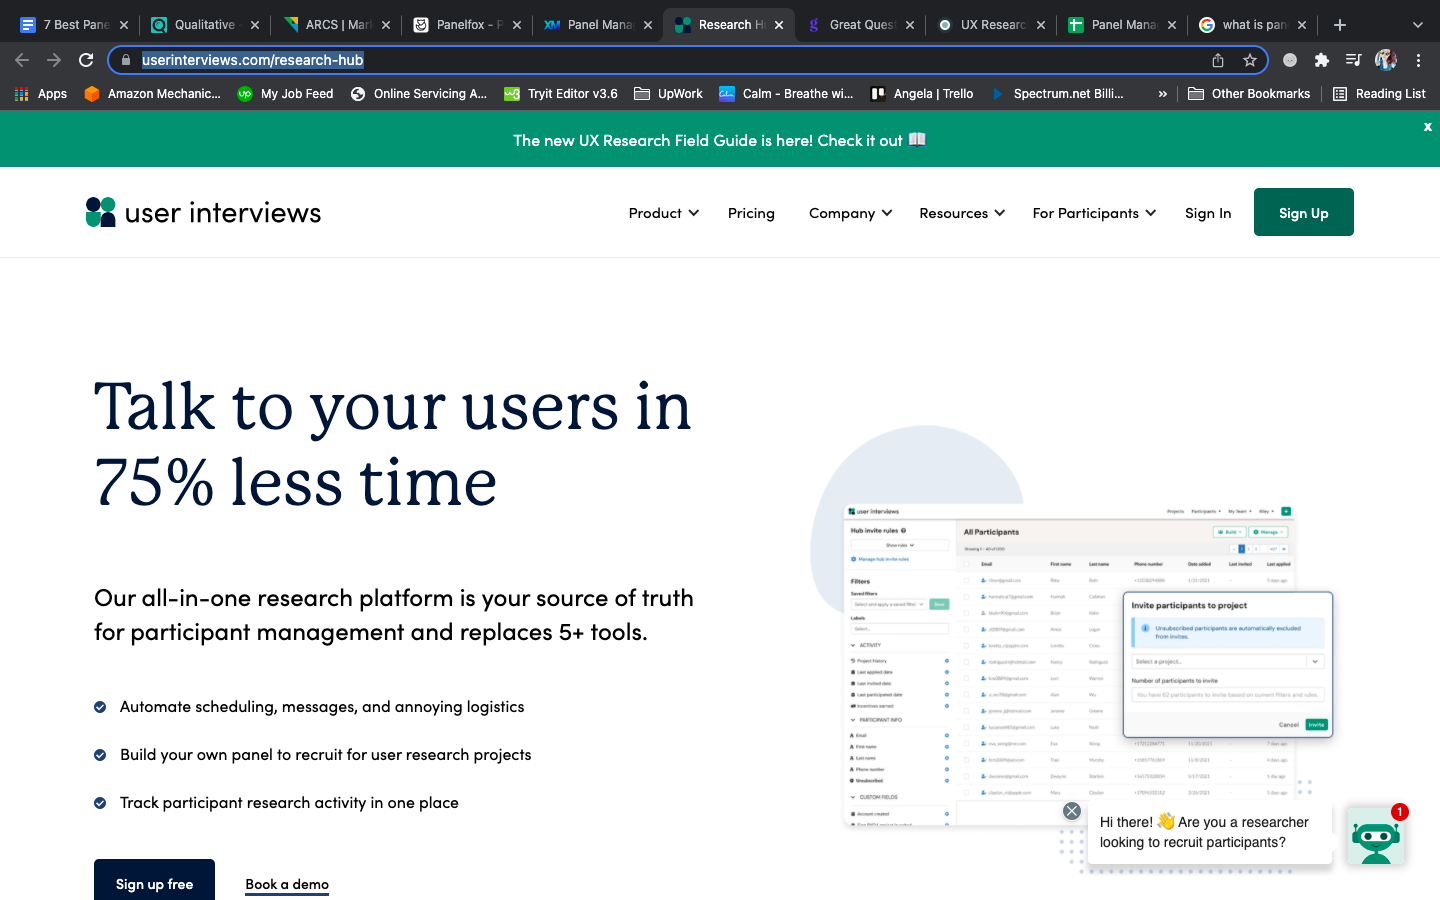Expand the Resources dropdown menu

962,213
